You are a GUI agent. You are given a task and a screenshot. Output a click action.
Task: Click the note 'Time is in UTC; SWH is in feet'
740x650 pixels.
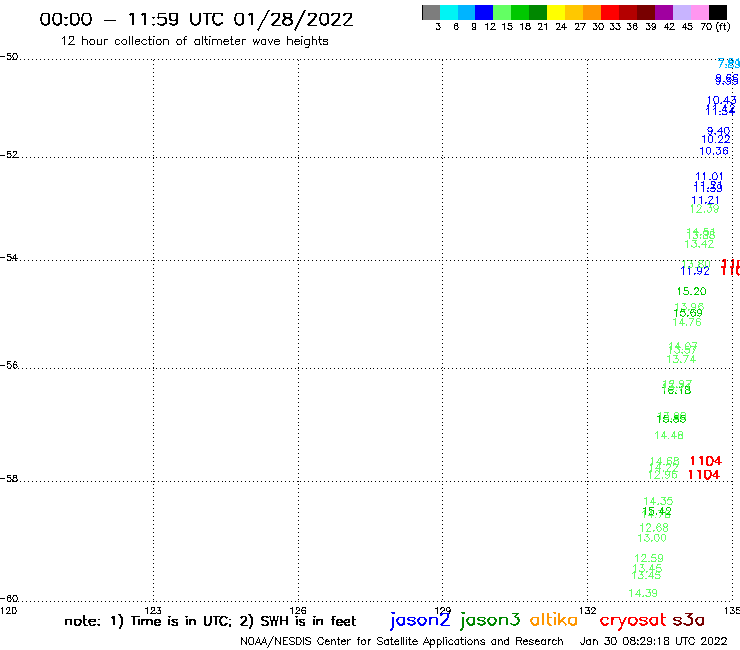point(210,621)
